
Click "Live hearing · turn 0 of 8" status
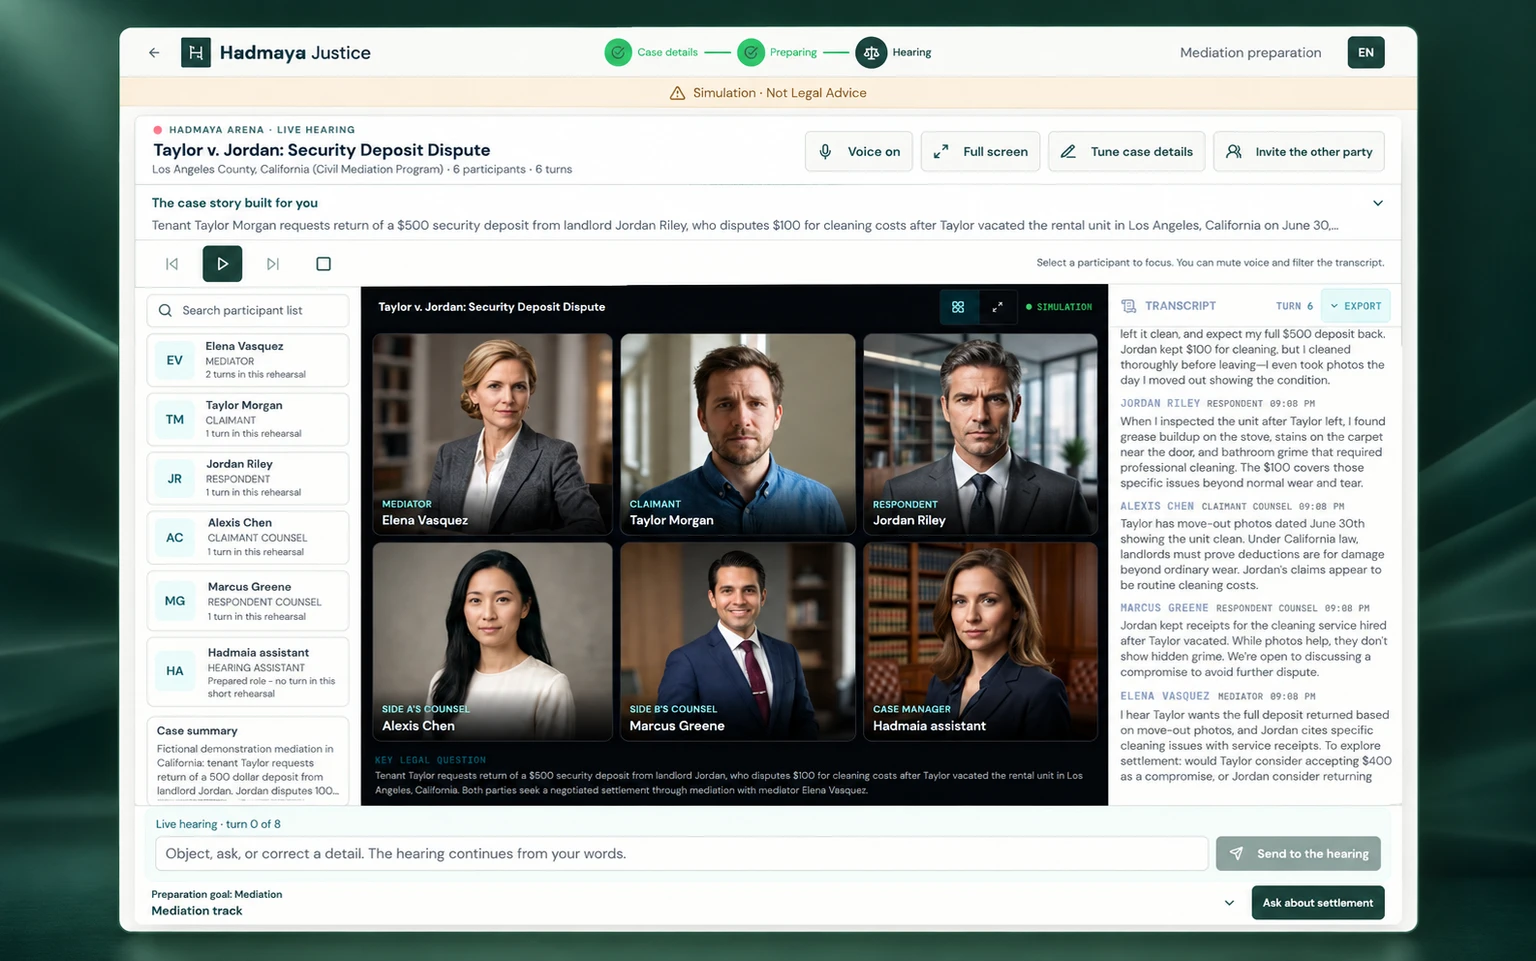[218, 824]
